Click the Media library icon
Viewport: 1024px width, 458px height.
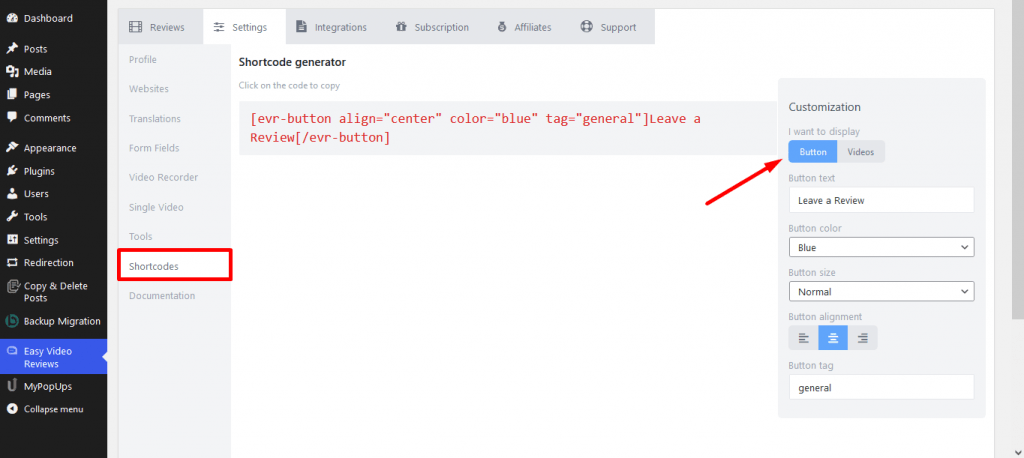[x=12, y=72]
